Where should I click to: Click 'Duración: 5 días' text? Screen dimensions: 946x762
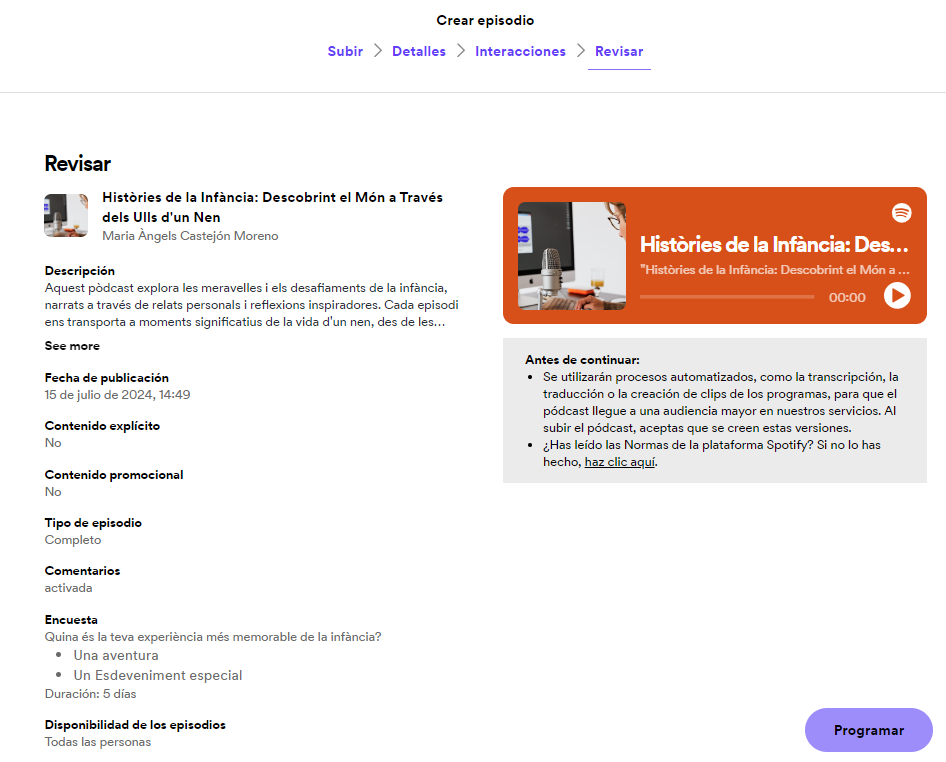pos(90,694)
